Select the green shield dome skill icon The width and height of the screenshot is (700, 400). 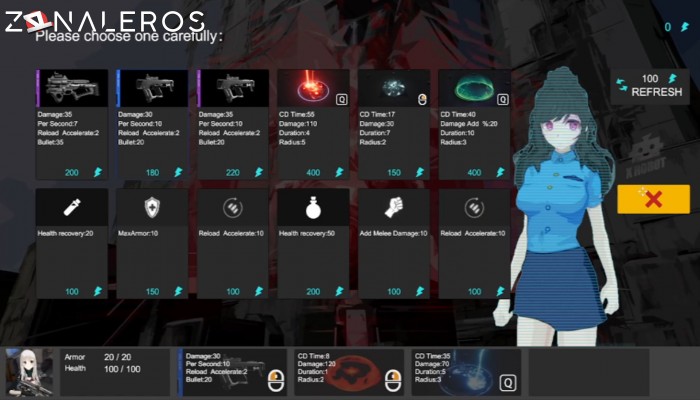[x=473, y=88]
